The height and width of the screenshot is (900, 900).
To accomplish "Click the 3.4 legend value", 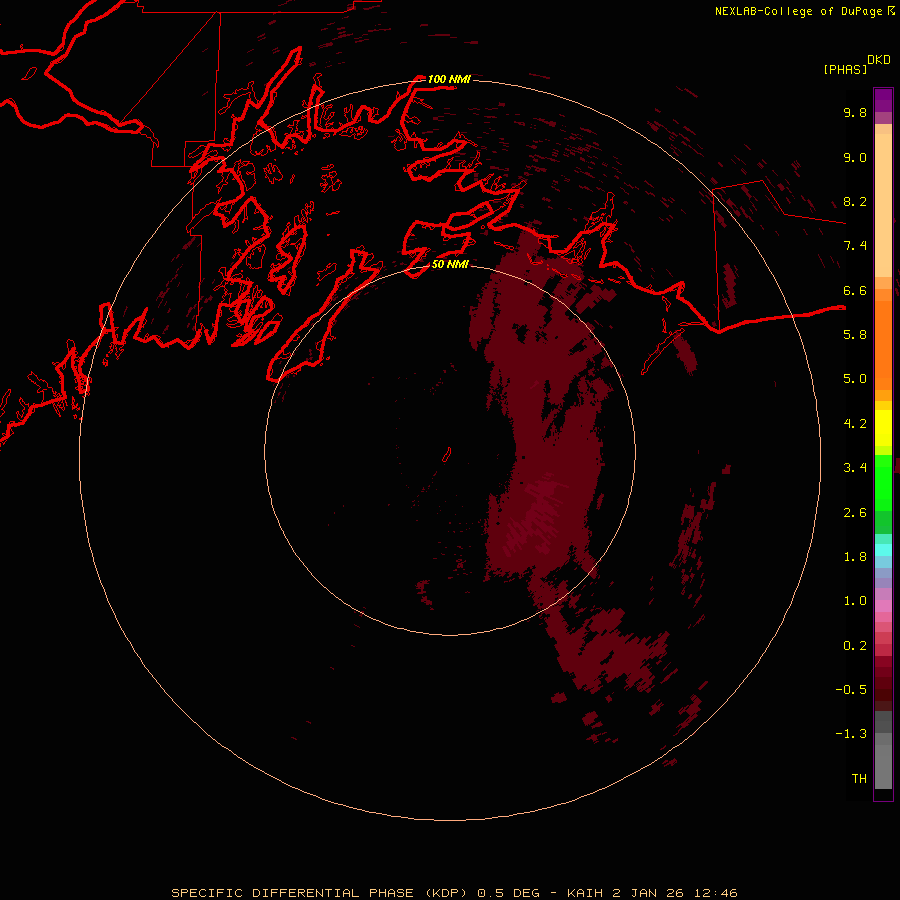I will tap(855, 468).
